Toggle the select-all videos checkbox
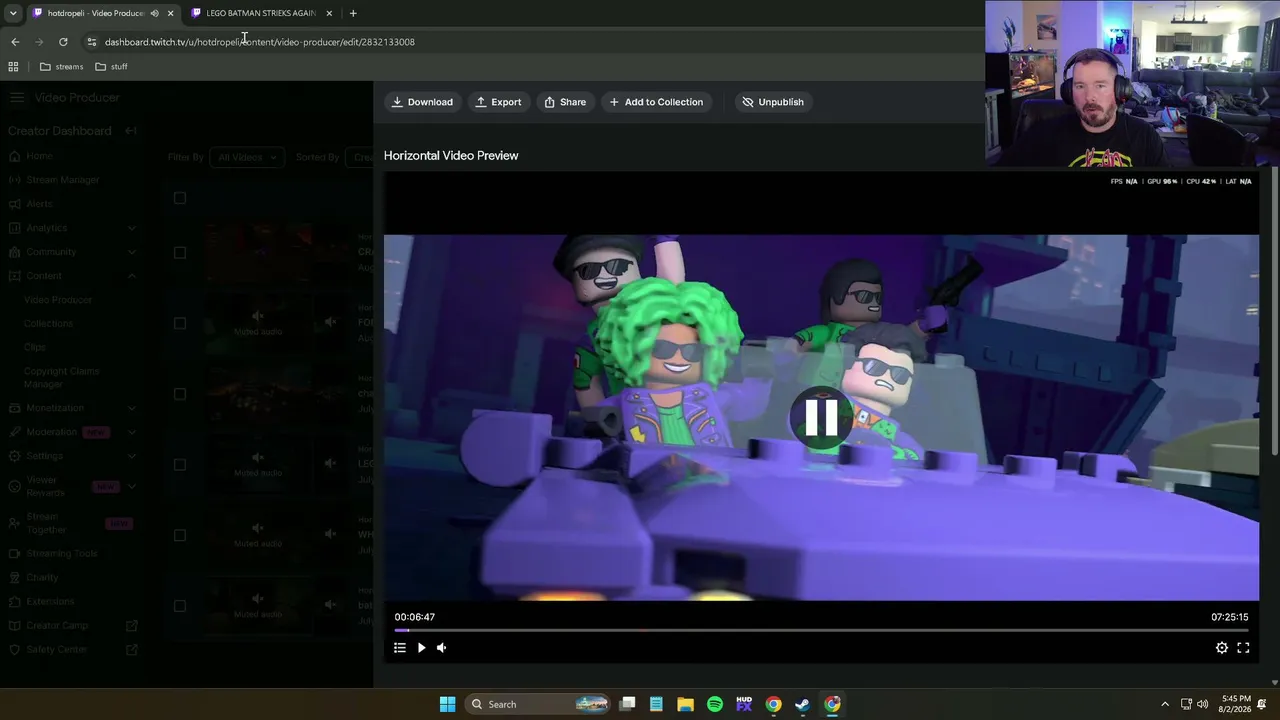Viewport: 1280px width, 720px height. tap(180, 198)
